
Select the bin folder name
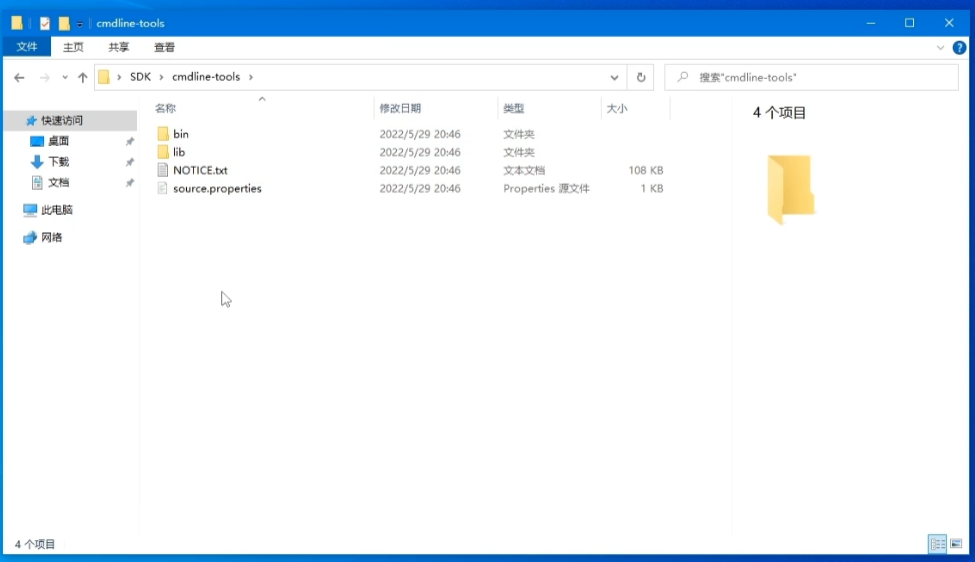(181, 134)
